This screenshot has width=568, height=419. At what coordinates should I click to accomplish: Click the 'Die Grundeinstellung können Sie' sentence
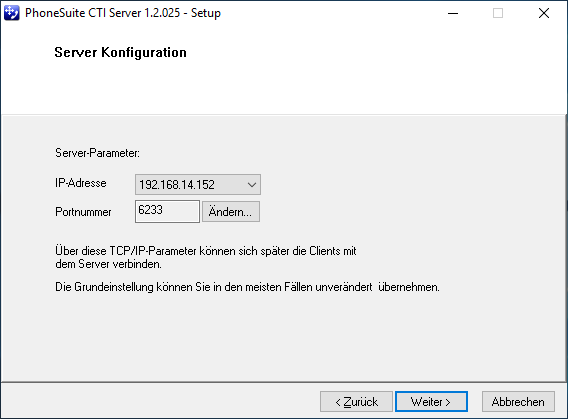(x=247, y=287)
